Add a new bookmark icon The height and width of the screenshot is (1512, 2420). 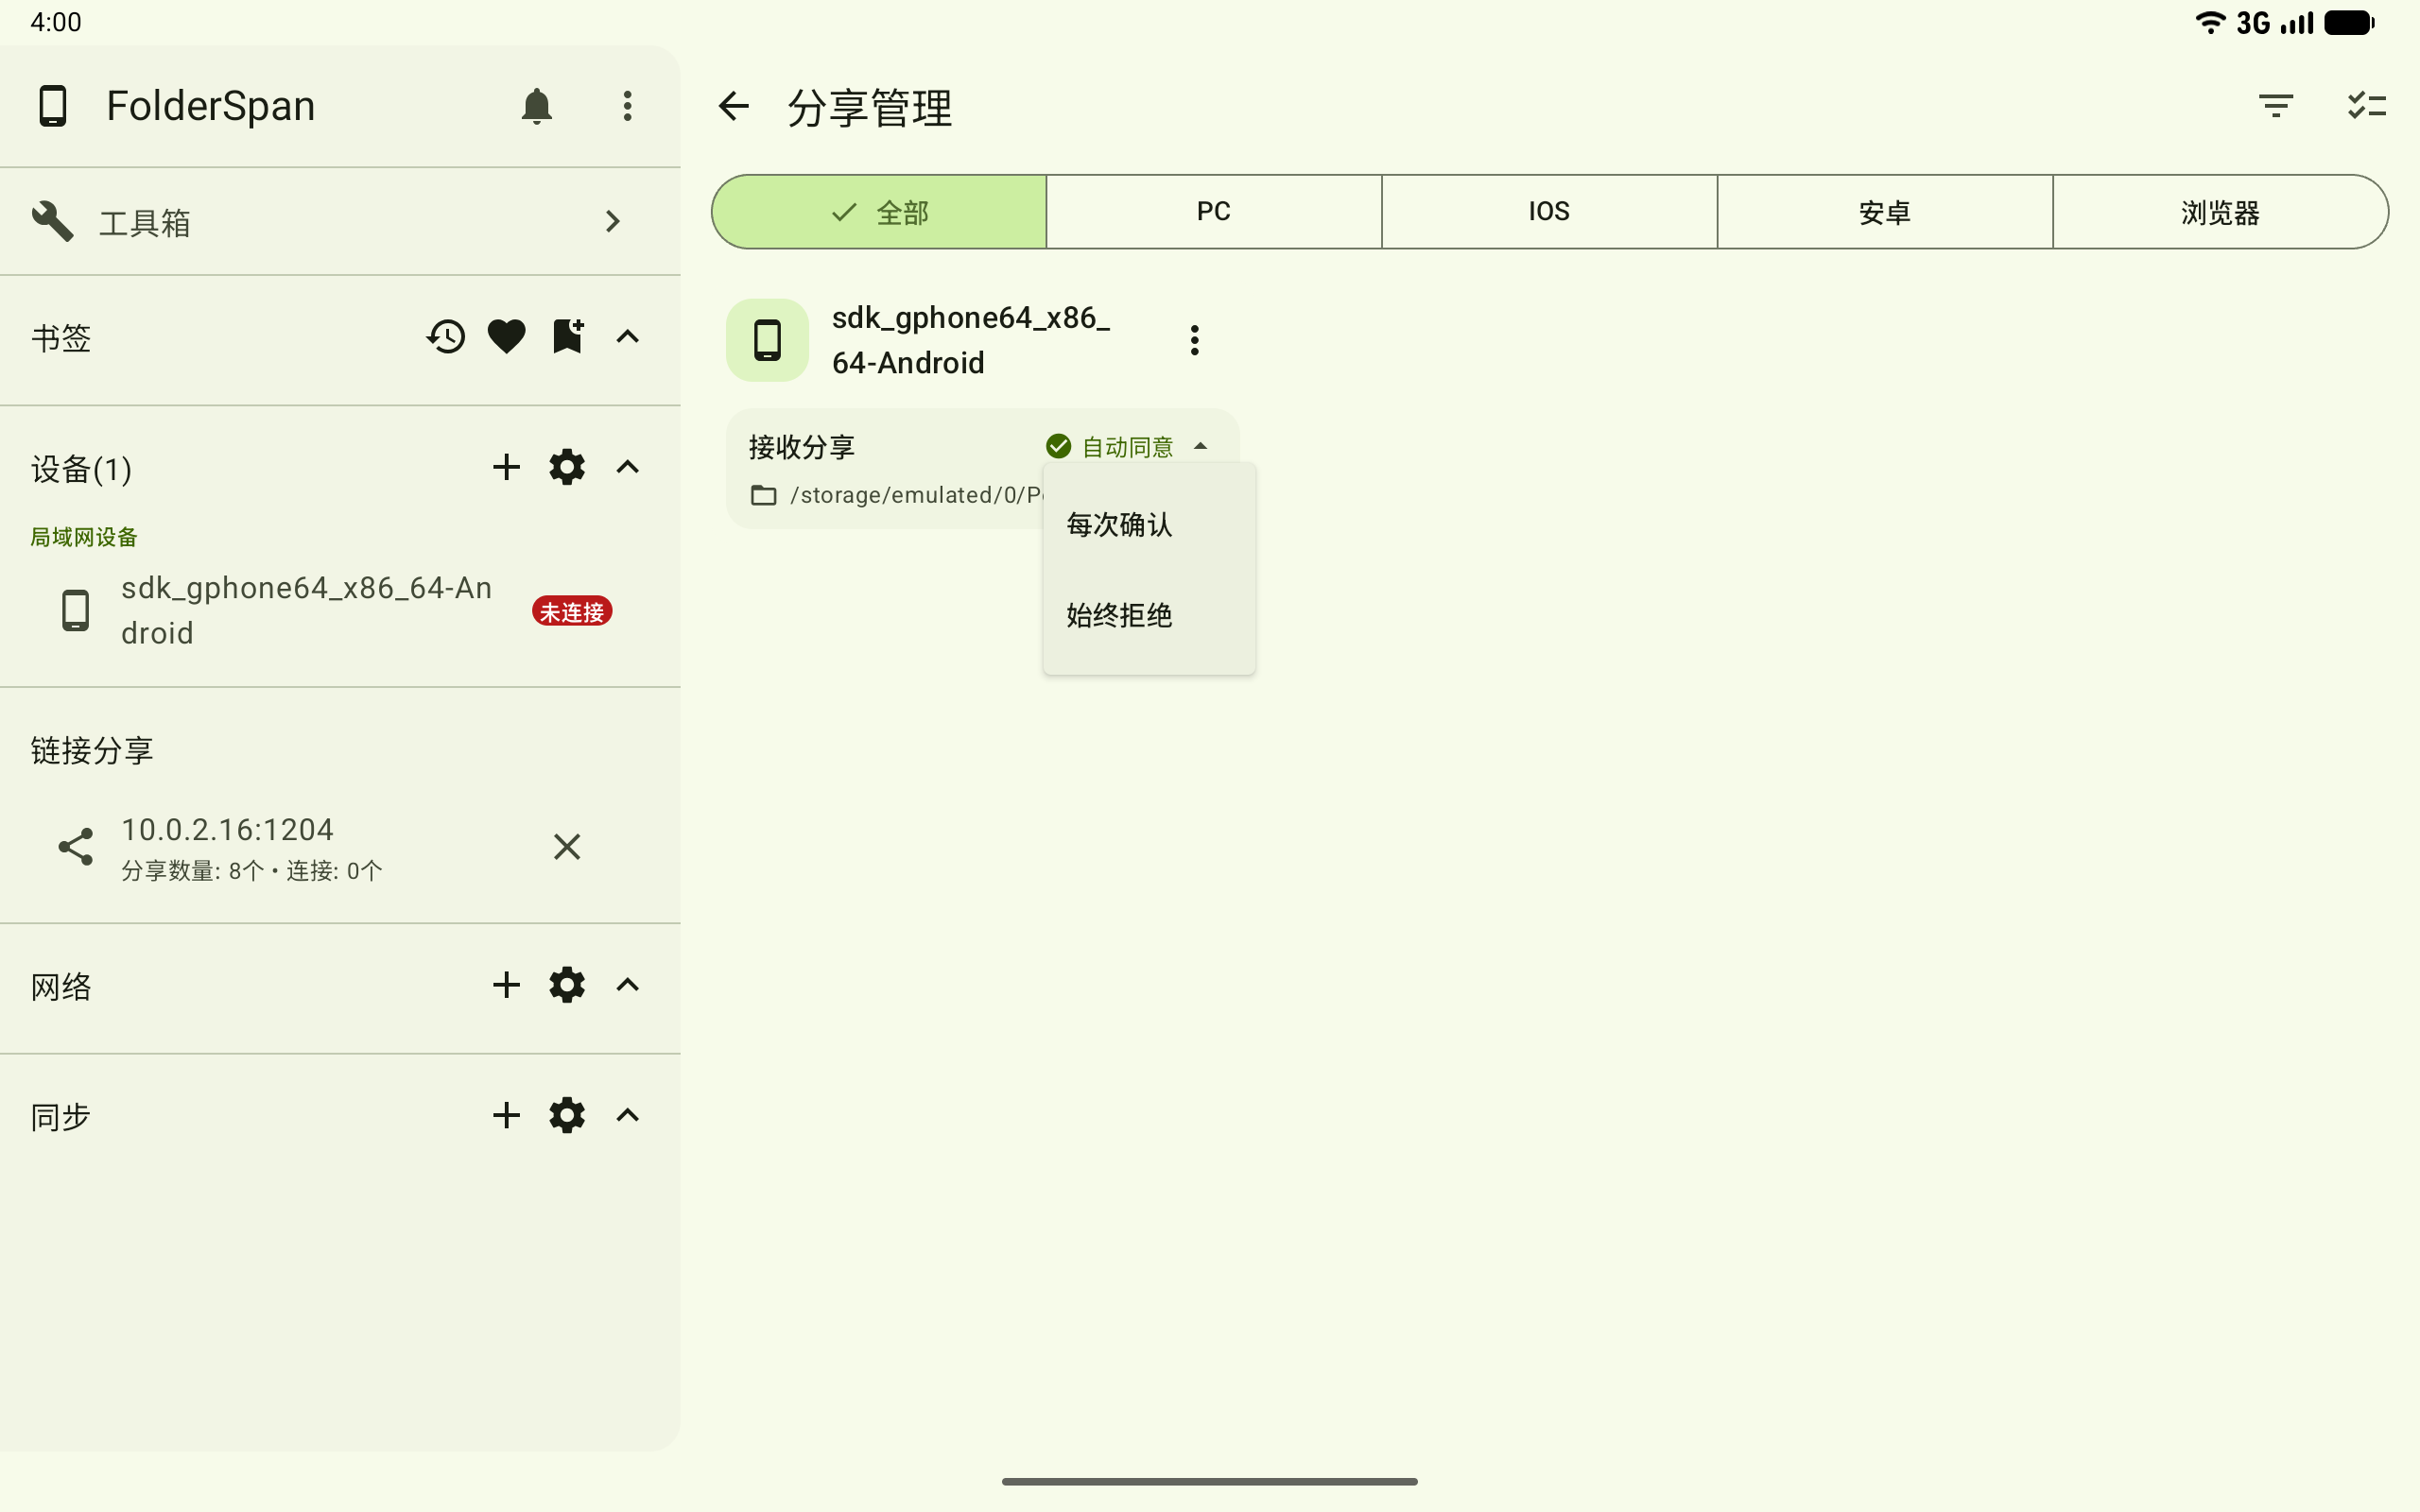568,336
